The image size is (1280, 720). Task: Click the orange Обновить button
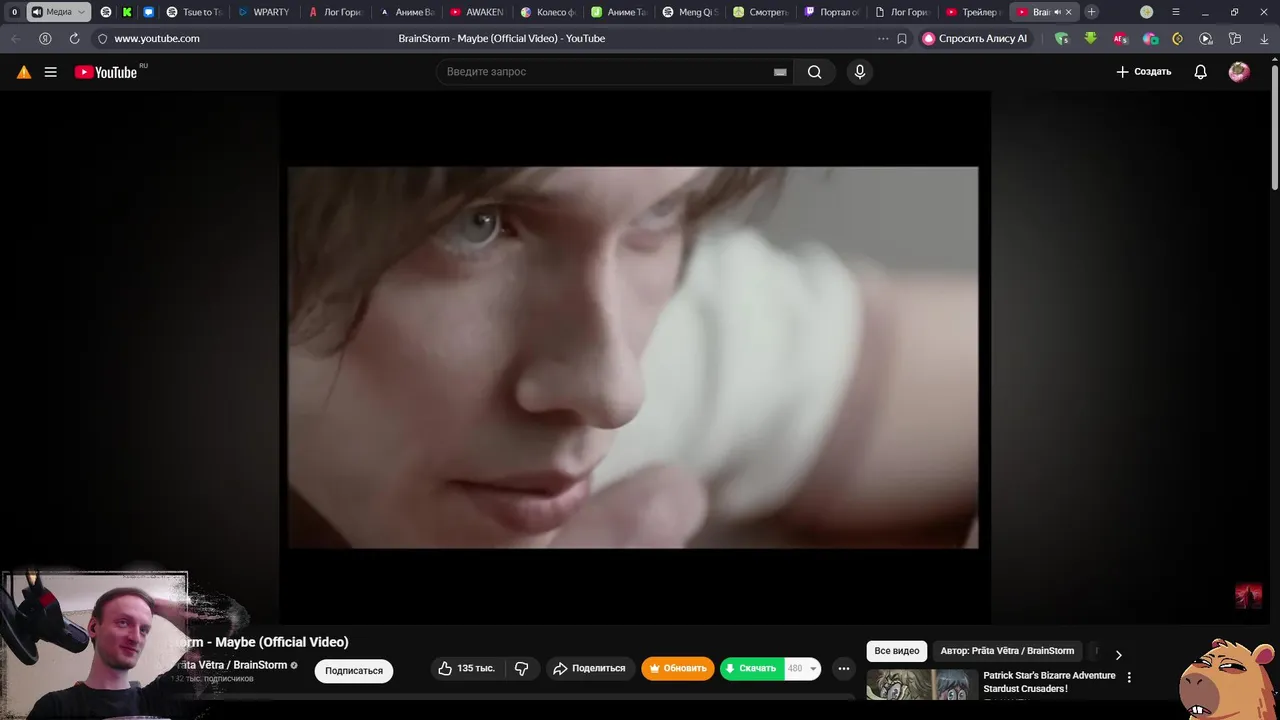pyautogui.click(x=678, y=668)
